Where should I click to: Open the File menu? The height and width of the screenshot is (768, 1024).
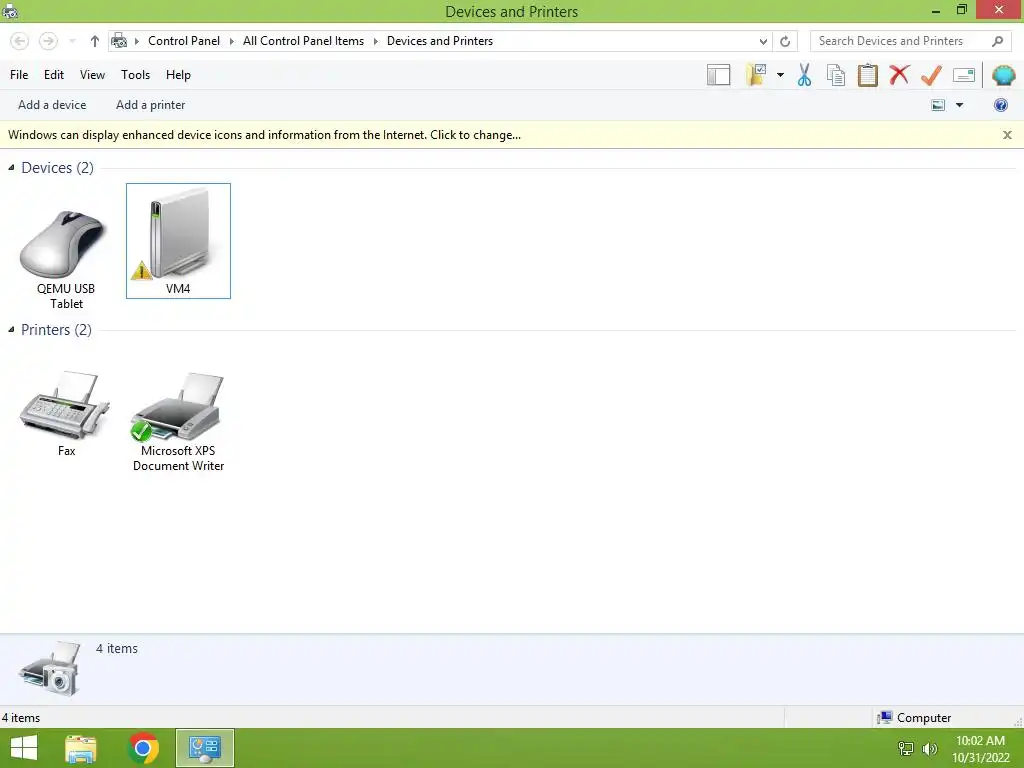(19, 74)
